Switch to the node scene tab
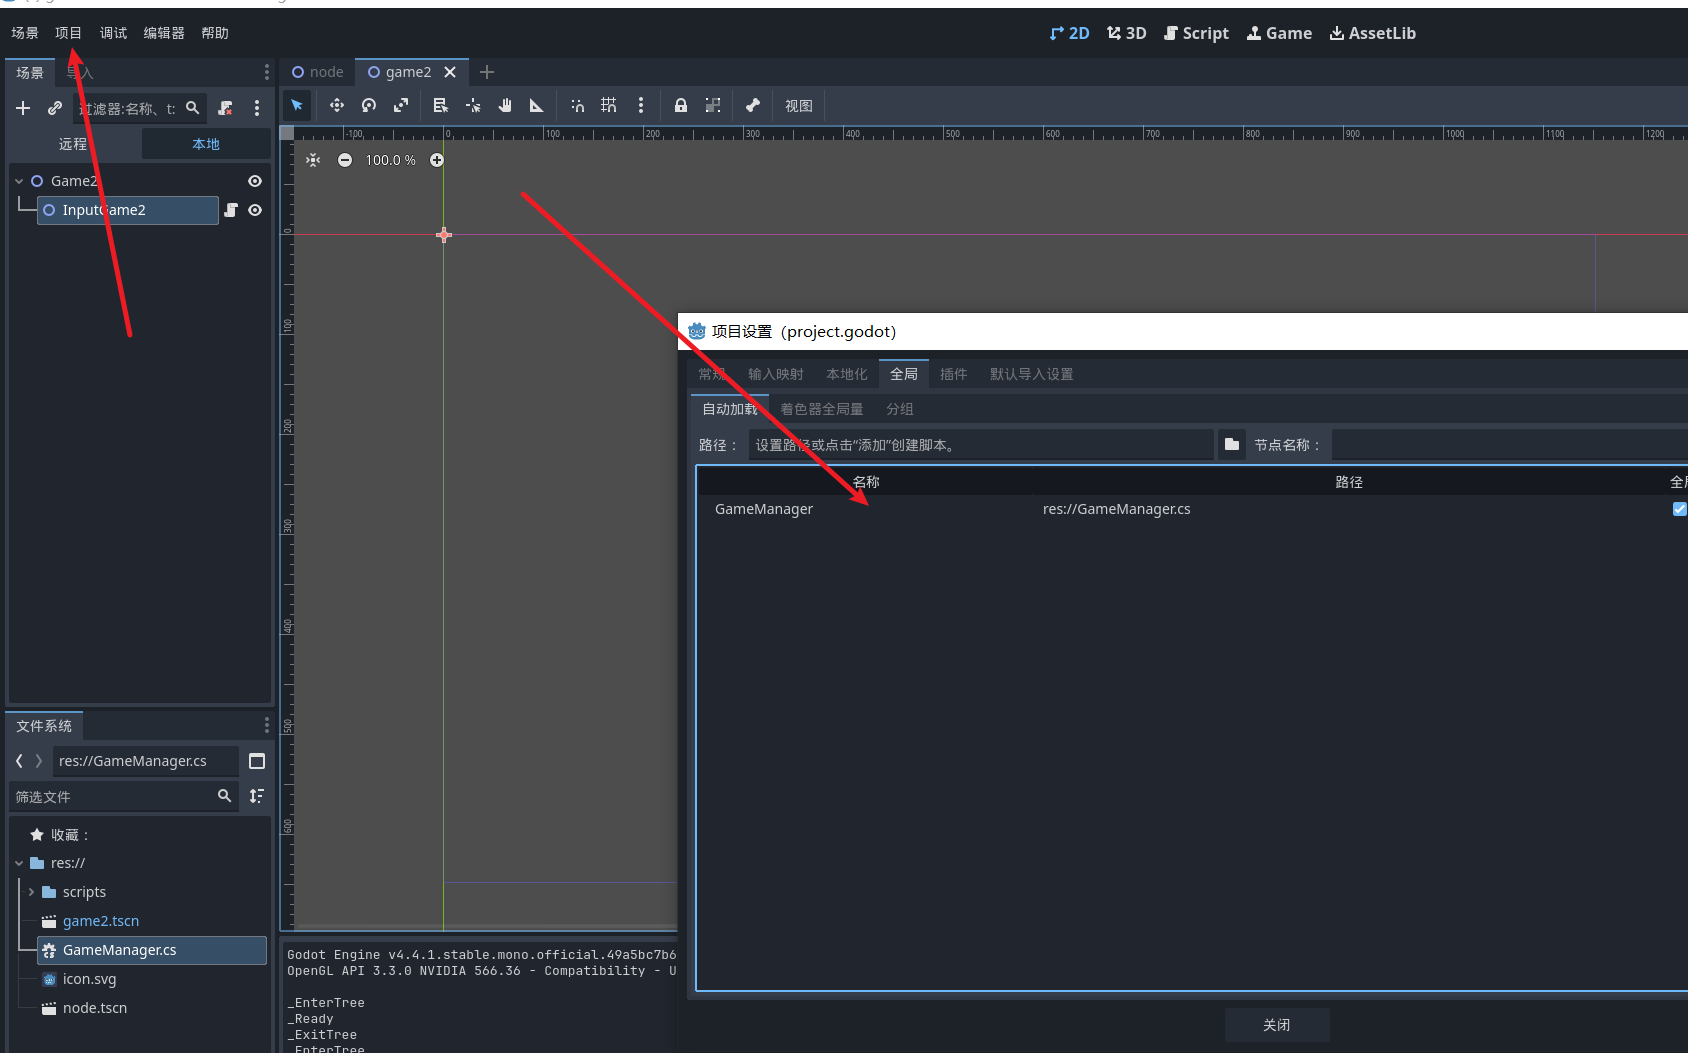Image resolution: width=1688 pixels, height=1053 pixels. click(x=317, y=72)
